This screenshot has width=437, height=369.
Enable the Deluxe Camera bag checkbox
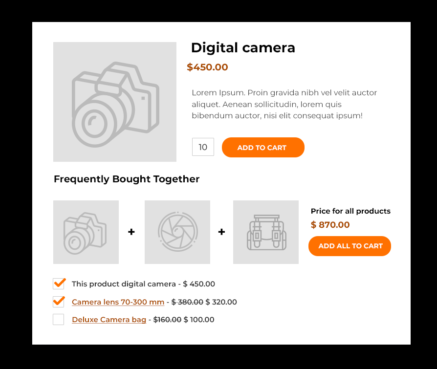[x=58, y=319]
